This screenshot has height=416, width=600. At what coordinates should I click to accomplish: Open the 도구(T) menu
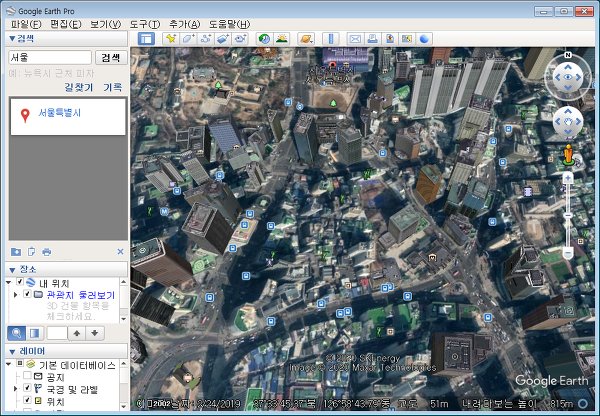tap(145, 24)
